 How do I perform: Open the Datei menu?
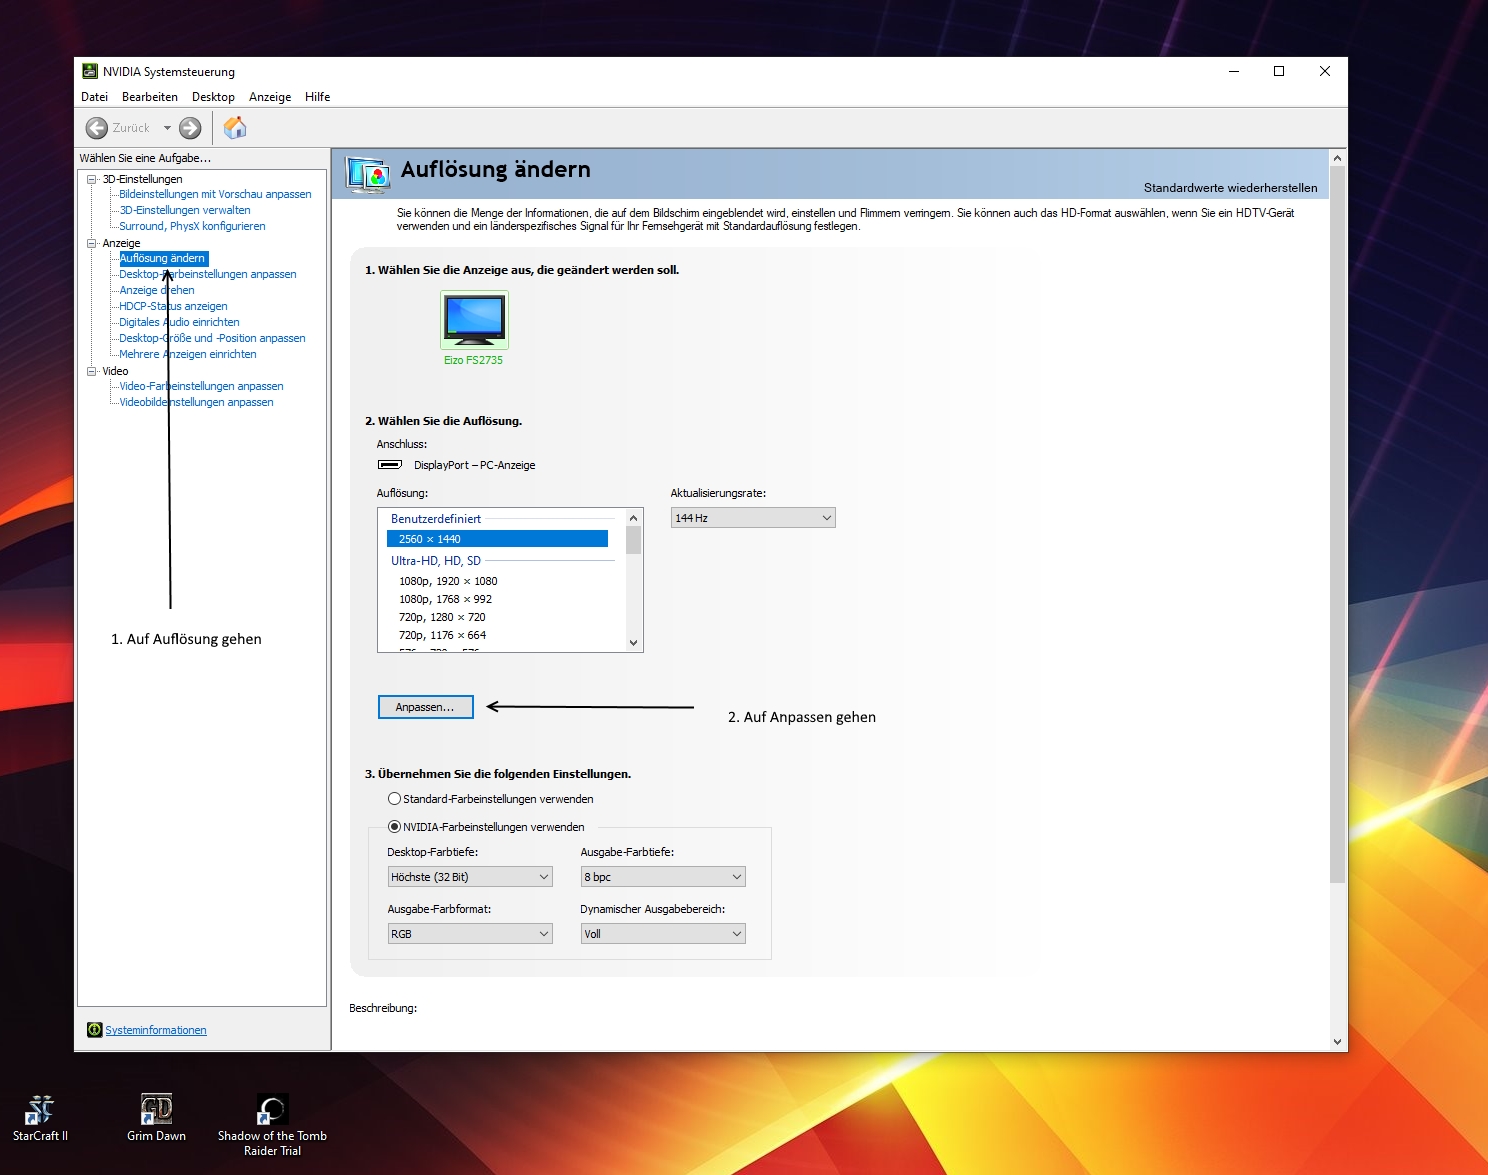(94, 97)
